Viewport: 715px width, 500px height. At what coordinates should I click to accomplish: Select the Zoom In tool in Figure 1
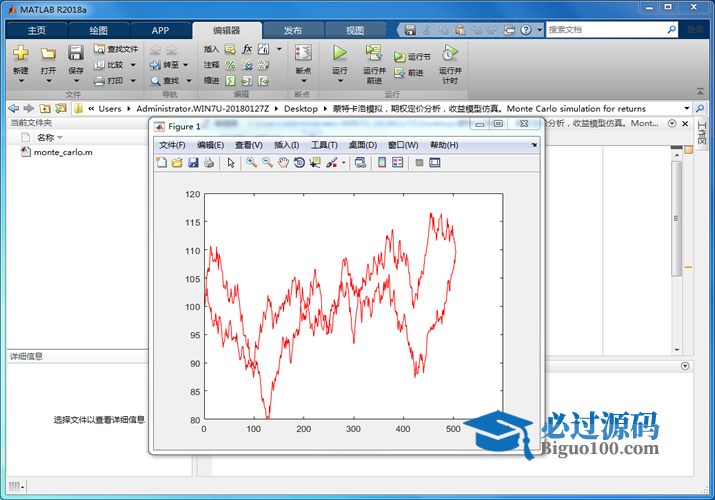(x=252, y=163)
